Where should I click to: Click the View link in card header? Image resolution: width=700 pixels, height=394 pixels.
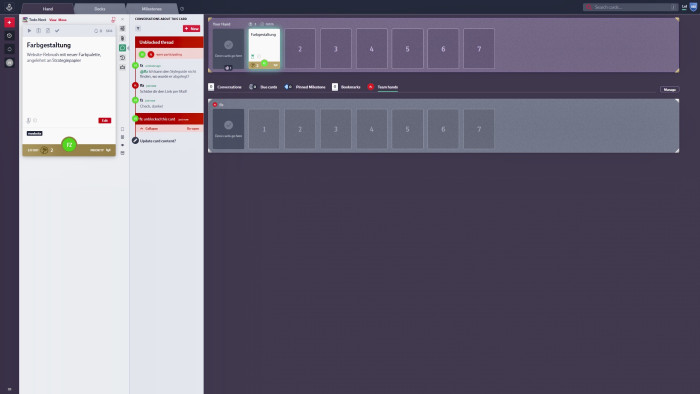pos(53,20)
